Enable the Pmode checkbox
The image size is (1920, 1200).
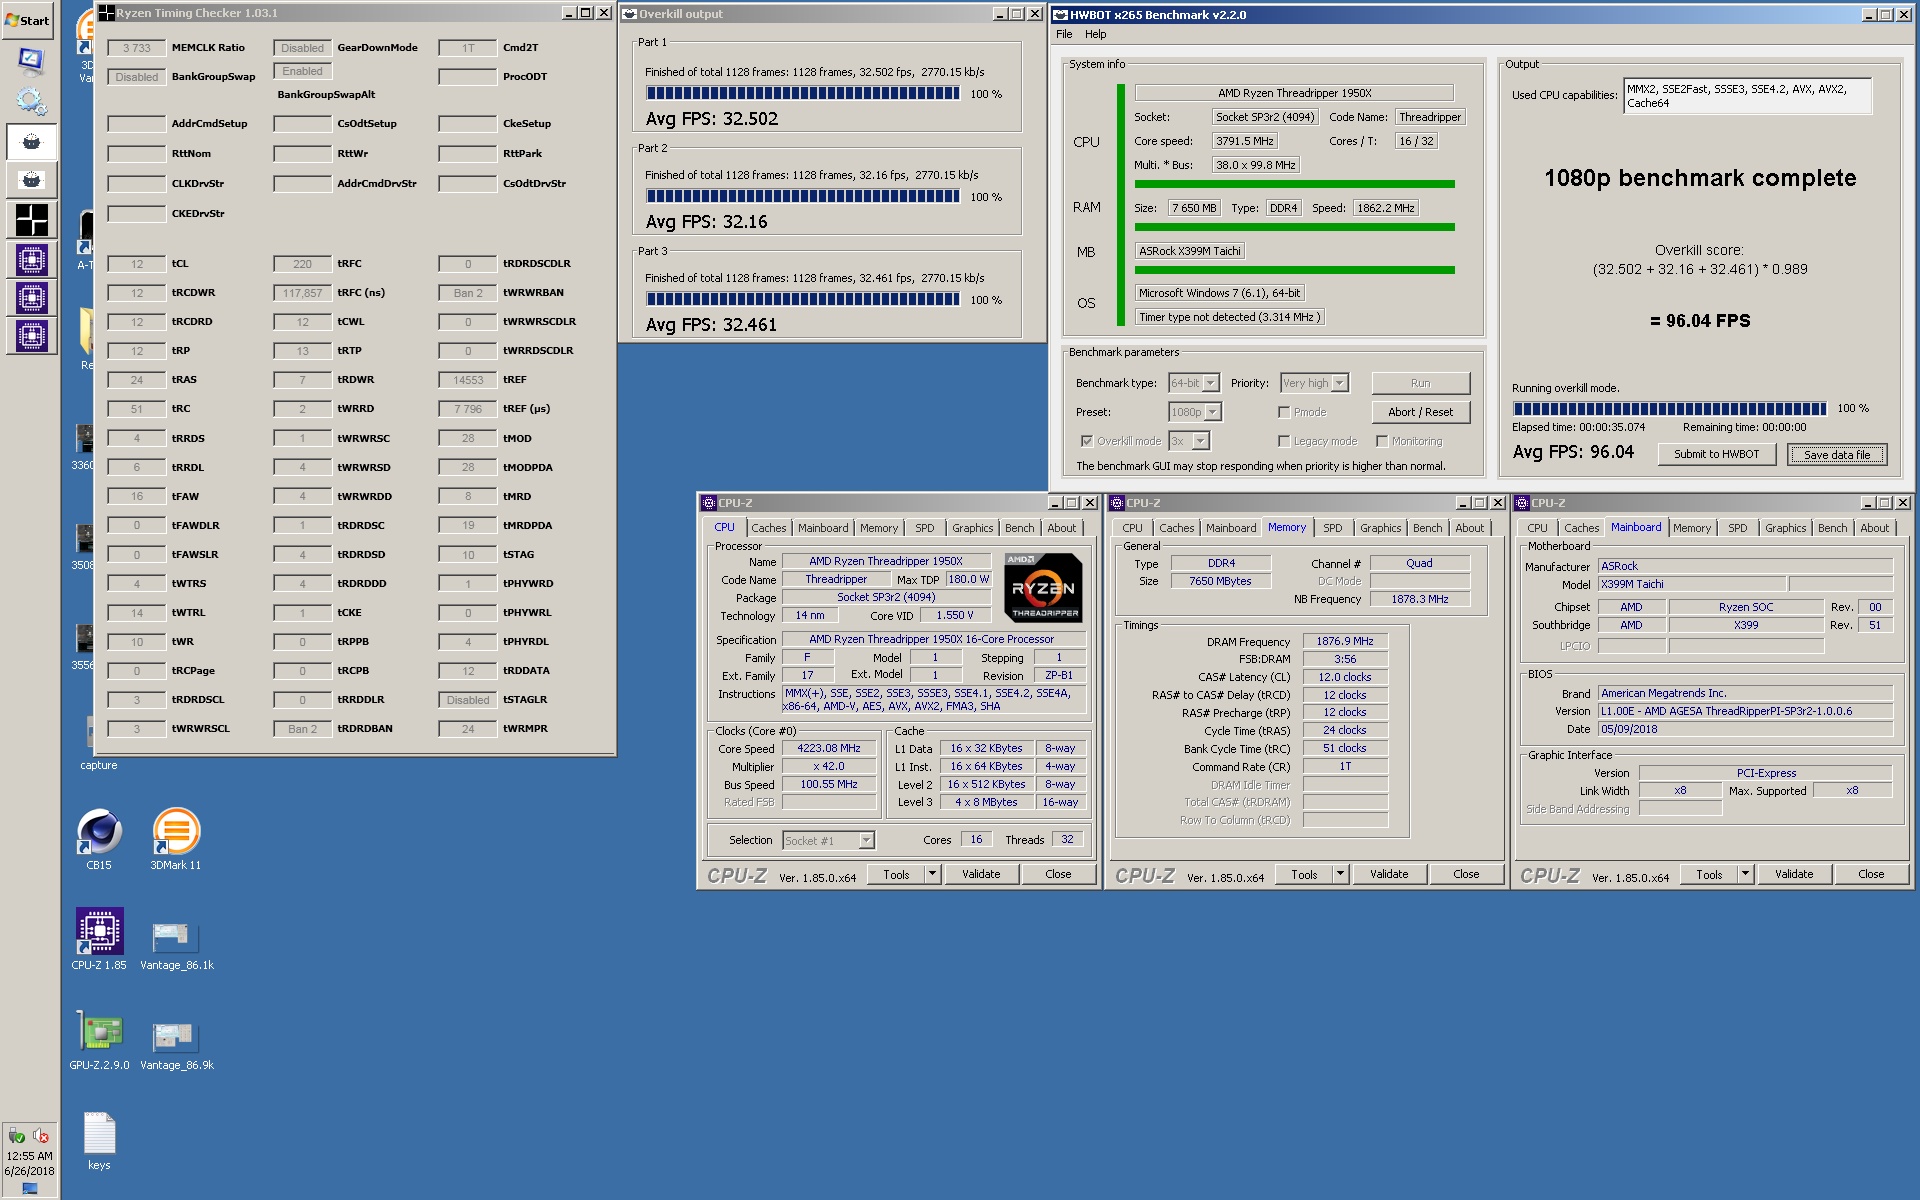tap(1284, 412)
